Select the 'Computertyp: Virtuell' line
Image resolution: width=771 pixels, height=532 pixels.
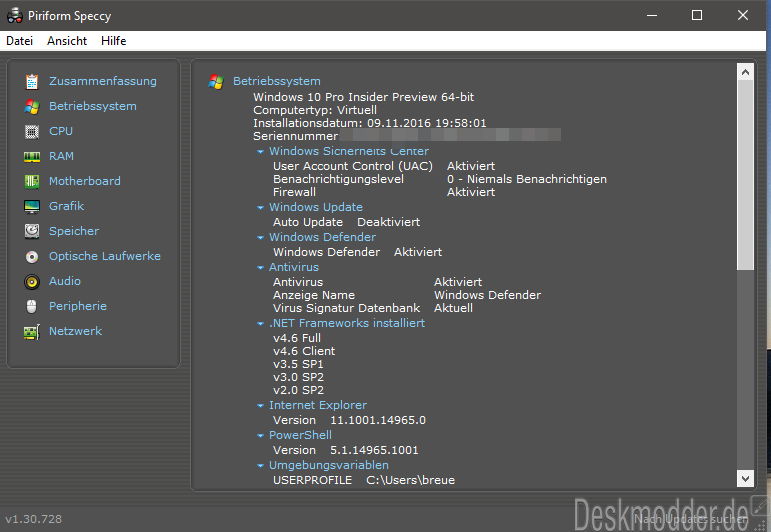[x=315, y=110]
